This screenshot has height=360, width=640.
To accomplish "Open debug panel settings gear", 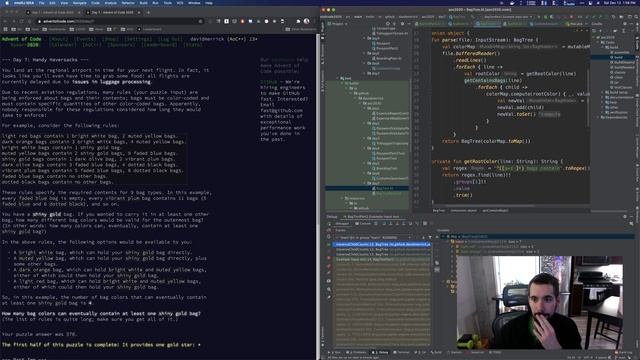I will pyautogui.click(x=625, y=216).
